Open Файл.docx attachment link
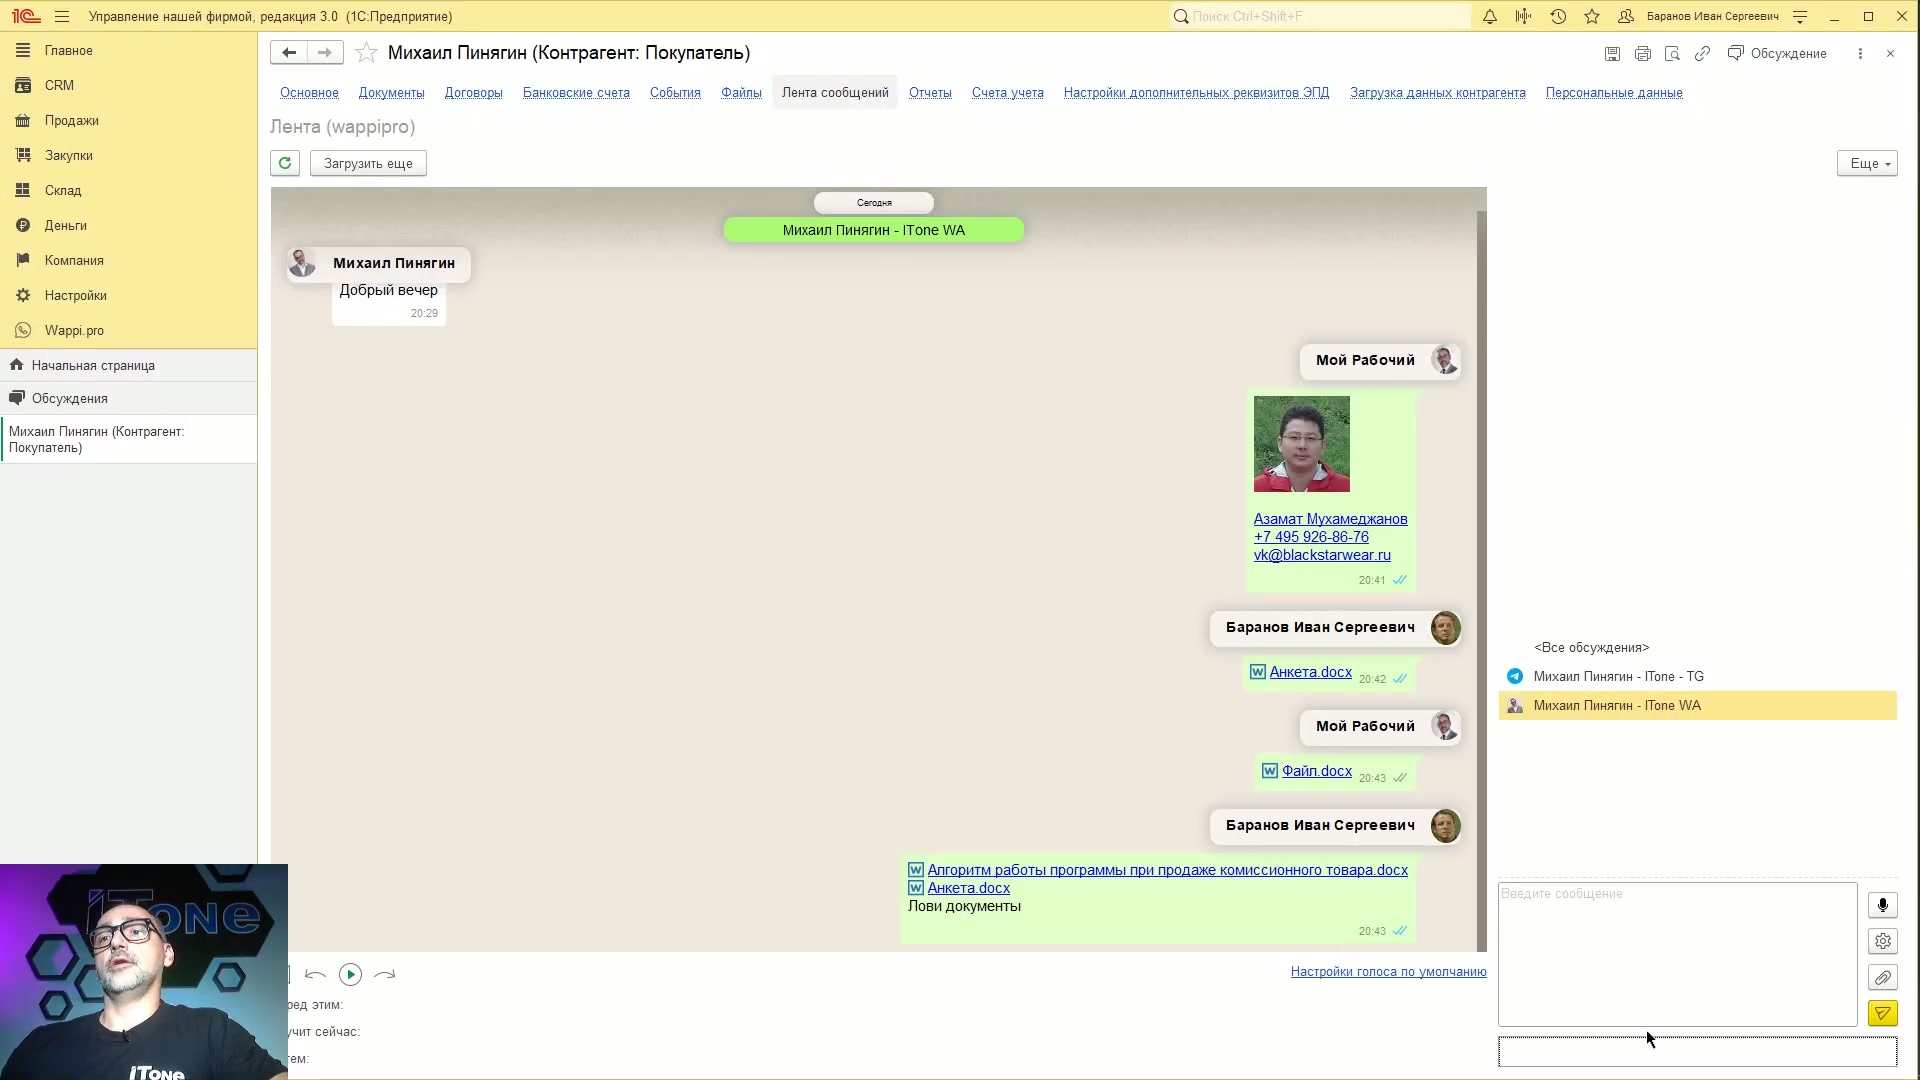The width and height of the screenshot is (1920, 1080). [1316, 771]
